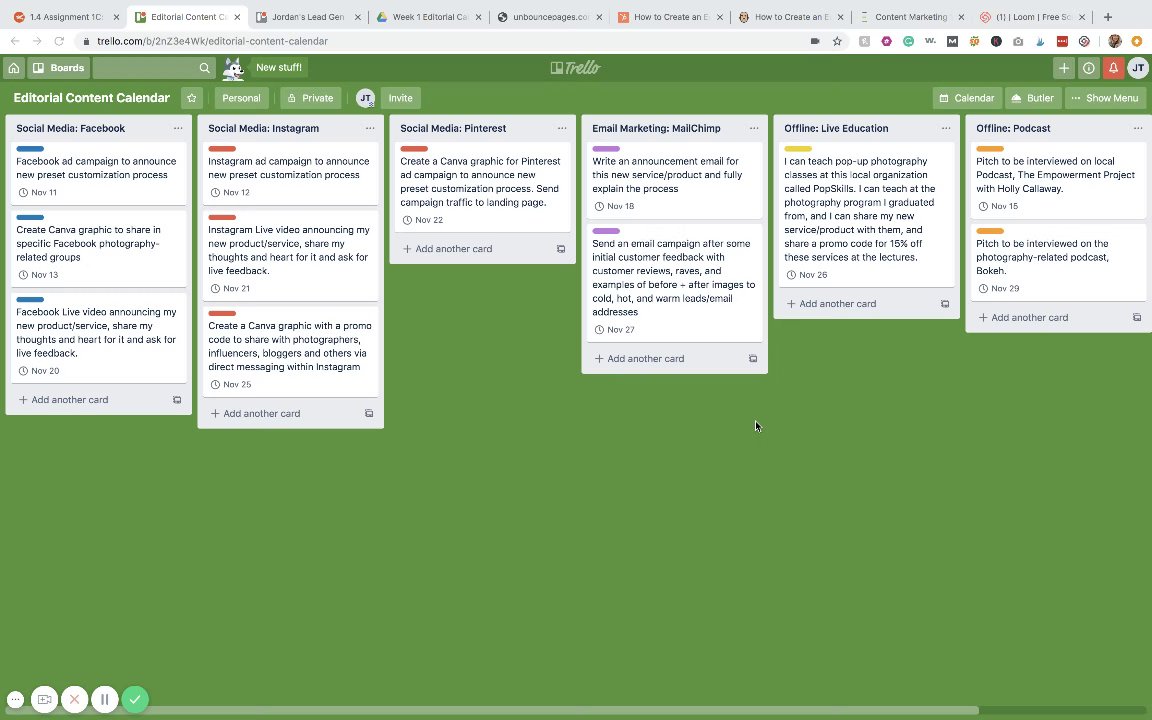Image resolution: width=1152 pixels, height=720 pixels.
Task: Click the plus create icon in header
Action: (x=1063, y=68)
